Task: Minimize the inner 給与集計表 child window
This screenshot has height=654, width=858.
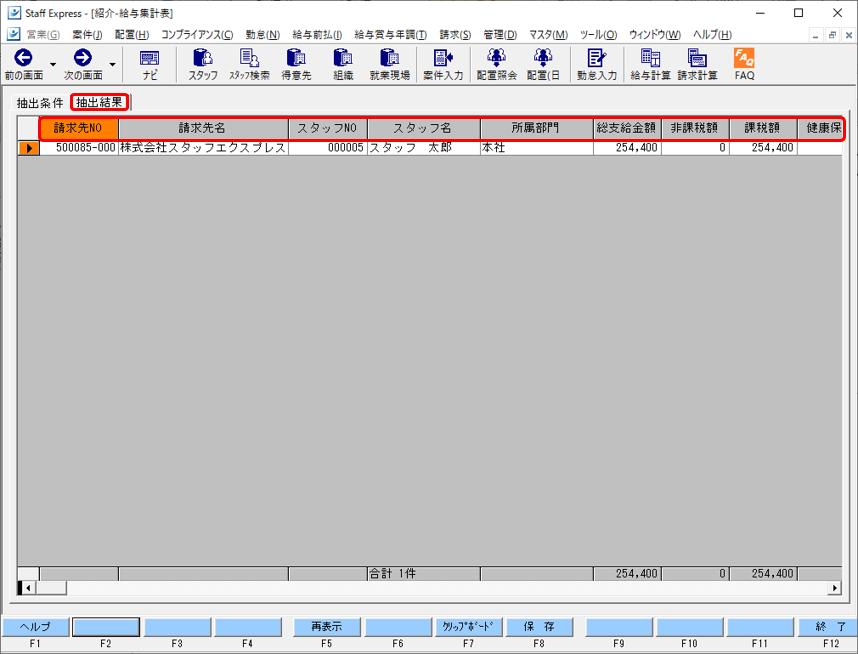Action: (x=815, y=35)
